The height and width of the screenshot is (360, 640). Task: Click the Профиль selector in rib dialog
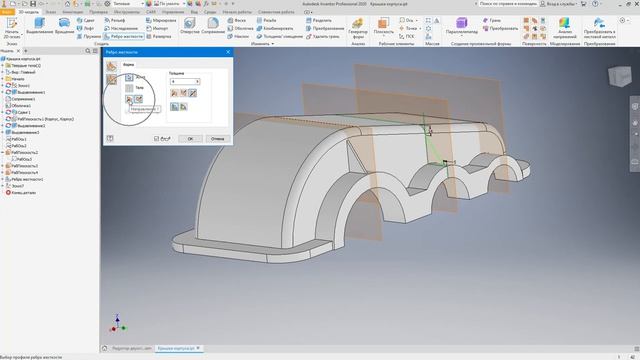coord(129,77)
